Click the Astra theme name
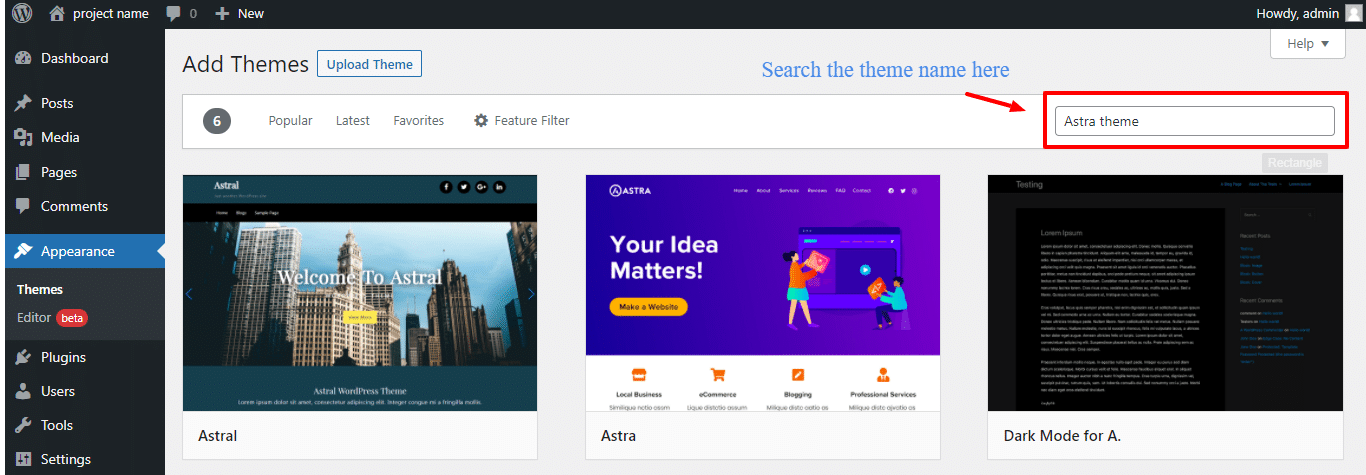Image resolution: width=1366 pixels, height=475 pixels. click(618, 436)
